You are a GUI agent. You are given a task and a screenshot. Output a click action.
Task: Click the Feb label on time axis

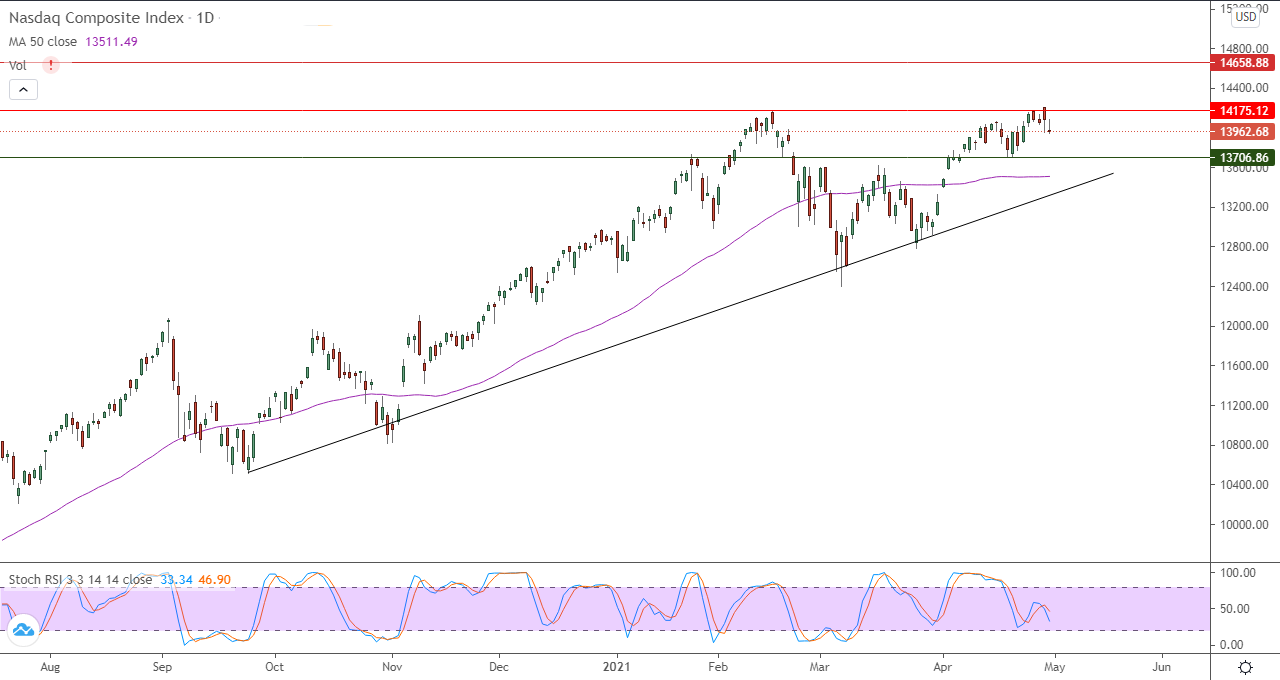[718, 665]
